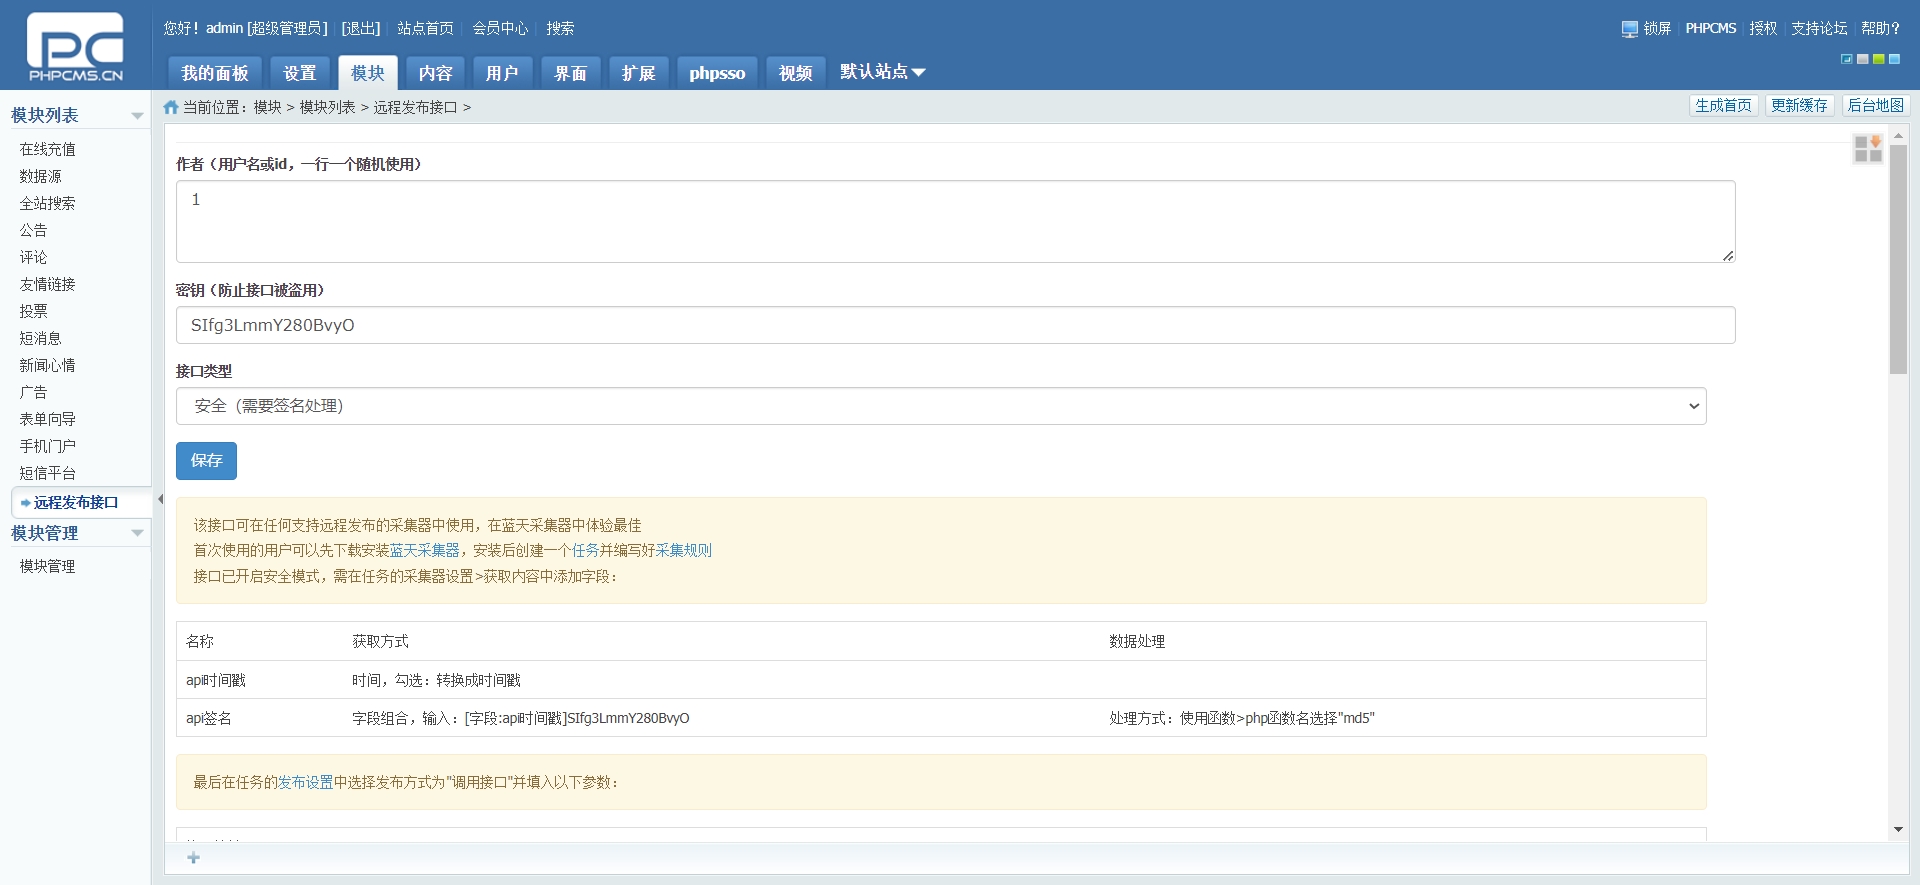
Task: Switch to the 内容 tab
Action: (435, 73)
